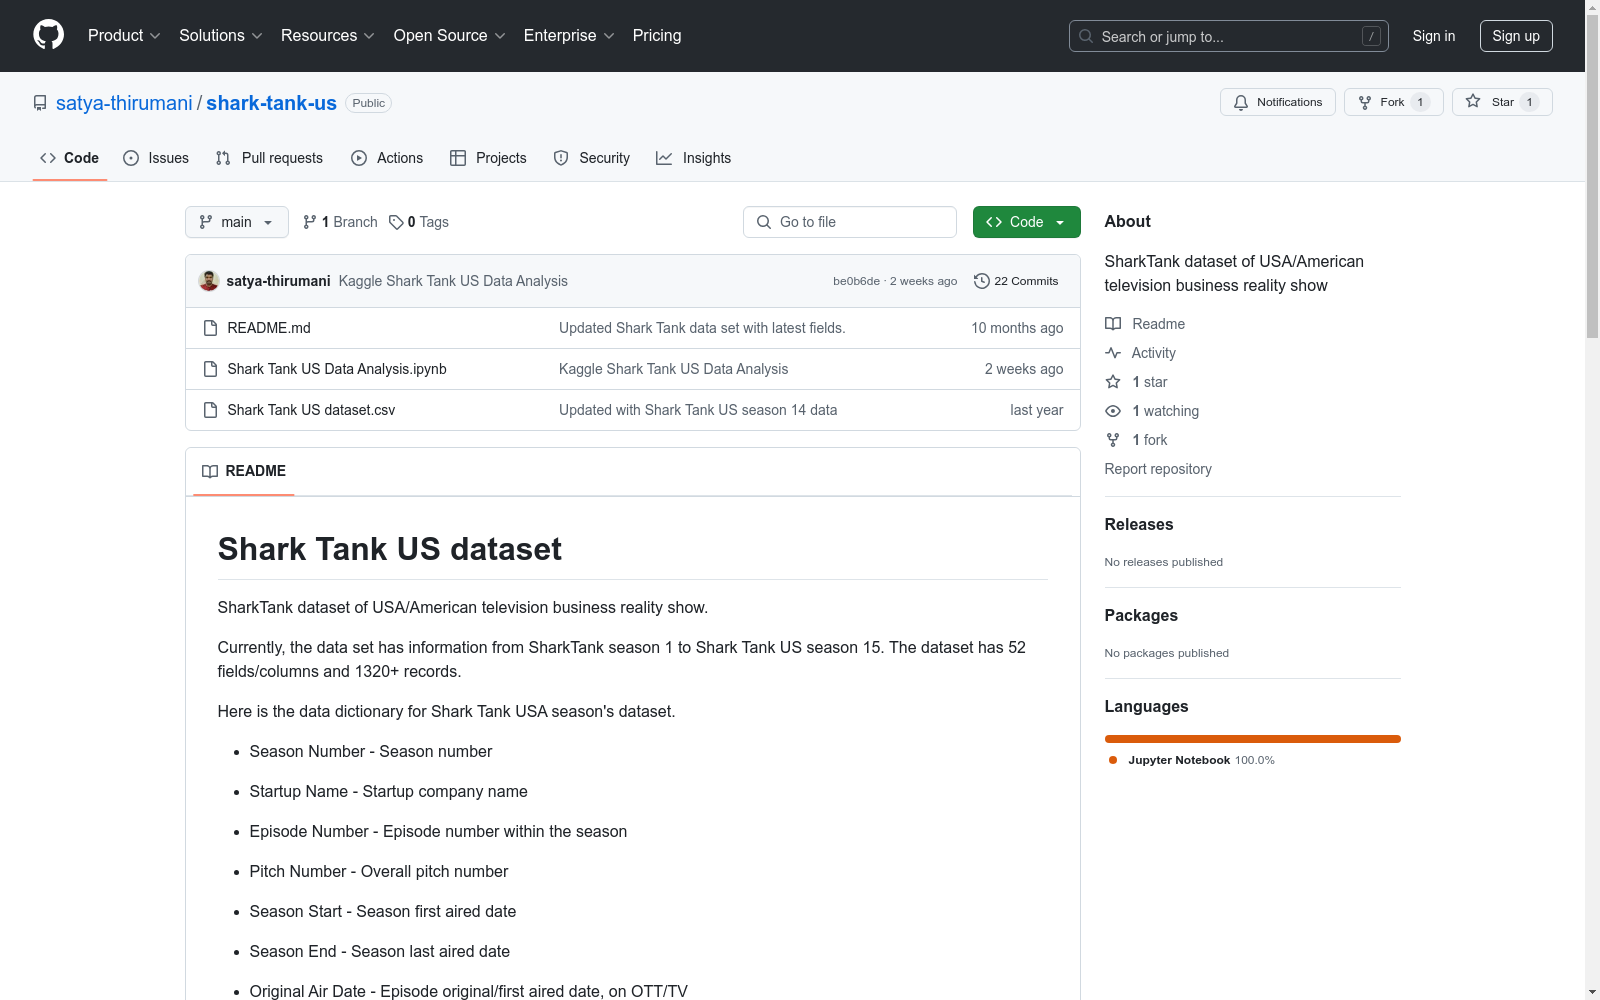
Task: Click the star count badge on Star button
Action: point(1529,102)
